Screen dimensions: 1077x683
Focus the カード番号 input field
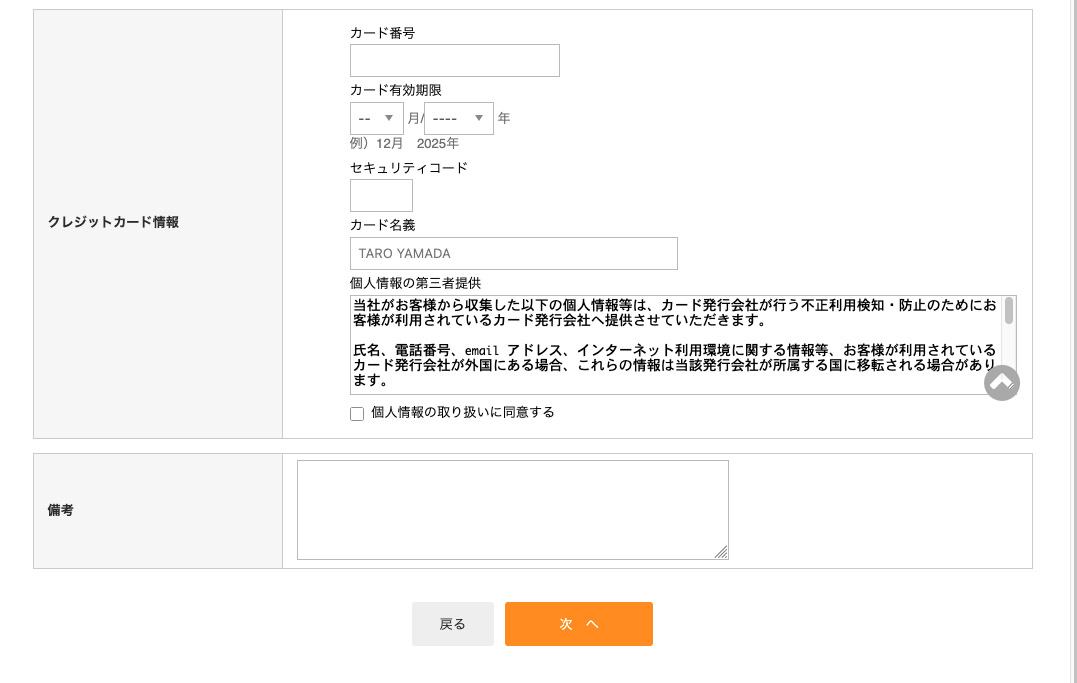pyautogui.click(x=454, y=61)
